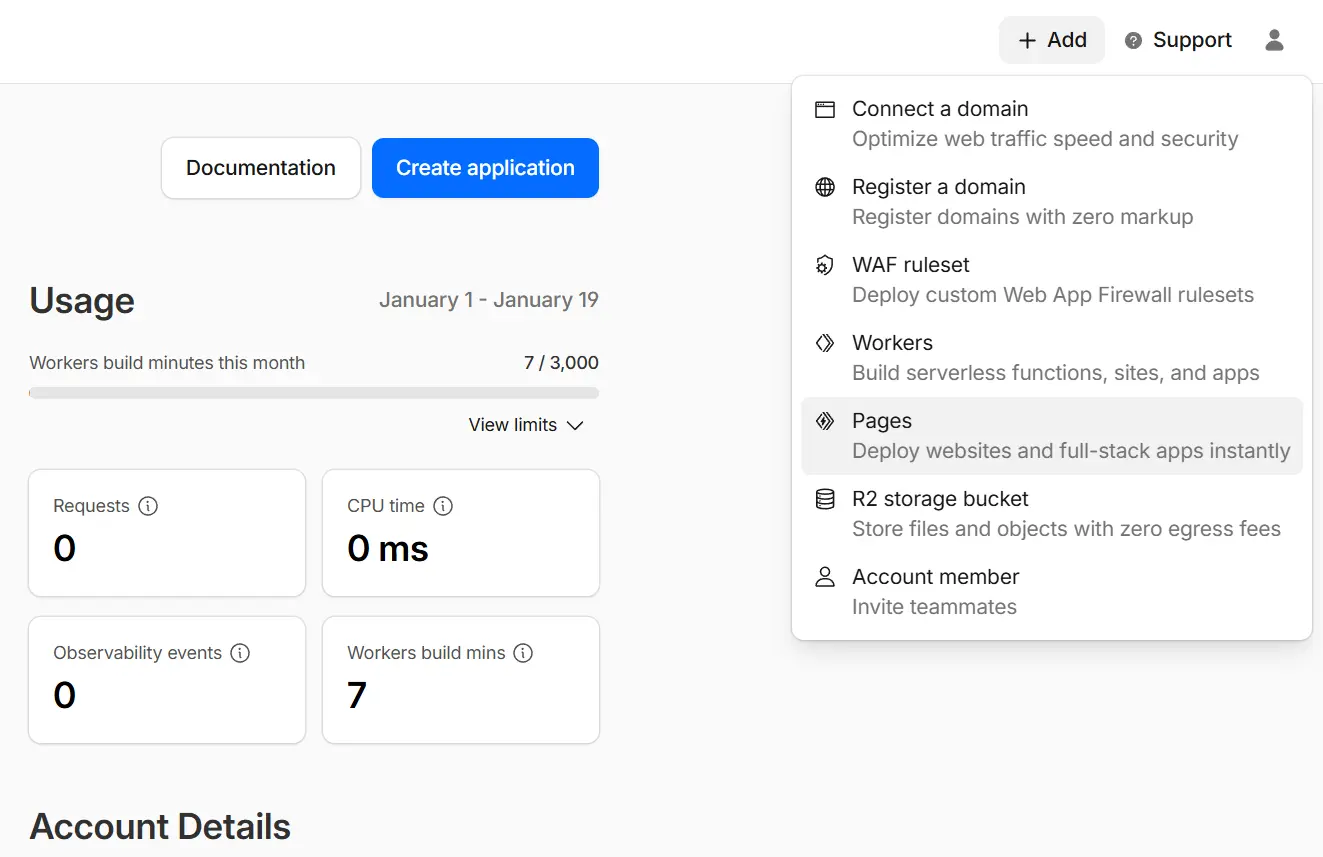Screen dimensions: 1323x857
Task: Click the Workers build minutes progress bar
Action: [x=314, y=393]
